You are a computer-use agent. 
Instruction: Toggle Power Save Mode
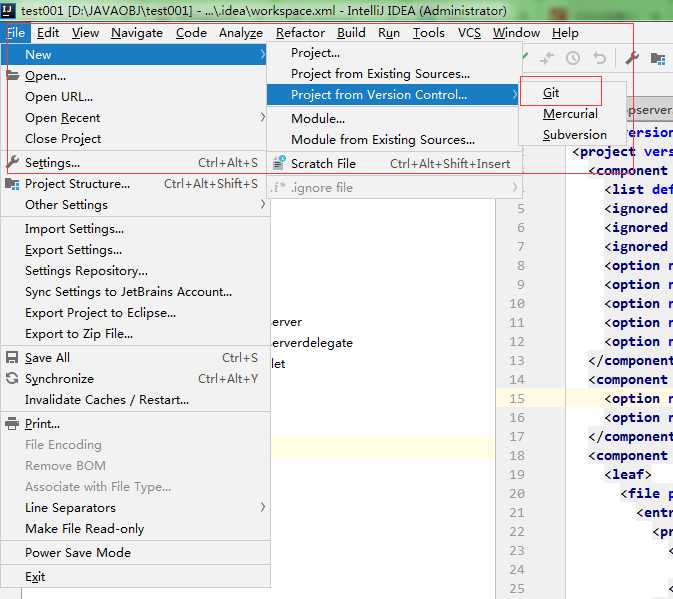coord(78,553)
